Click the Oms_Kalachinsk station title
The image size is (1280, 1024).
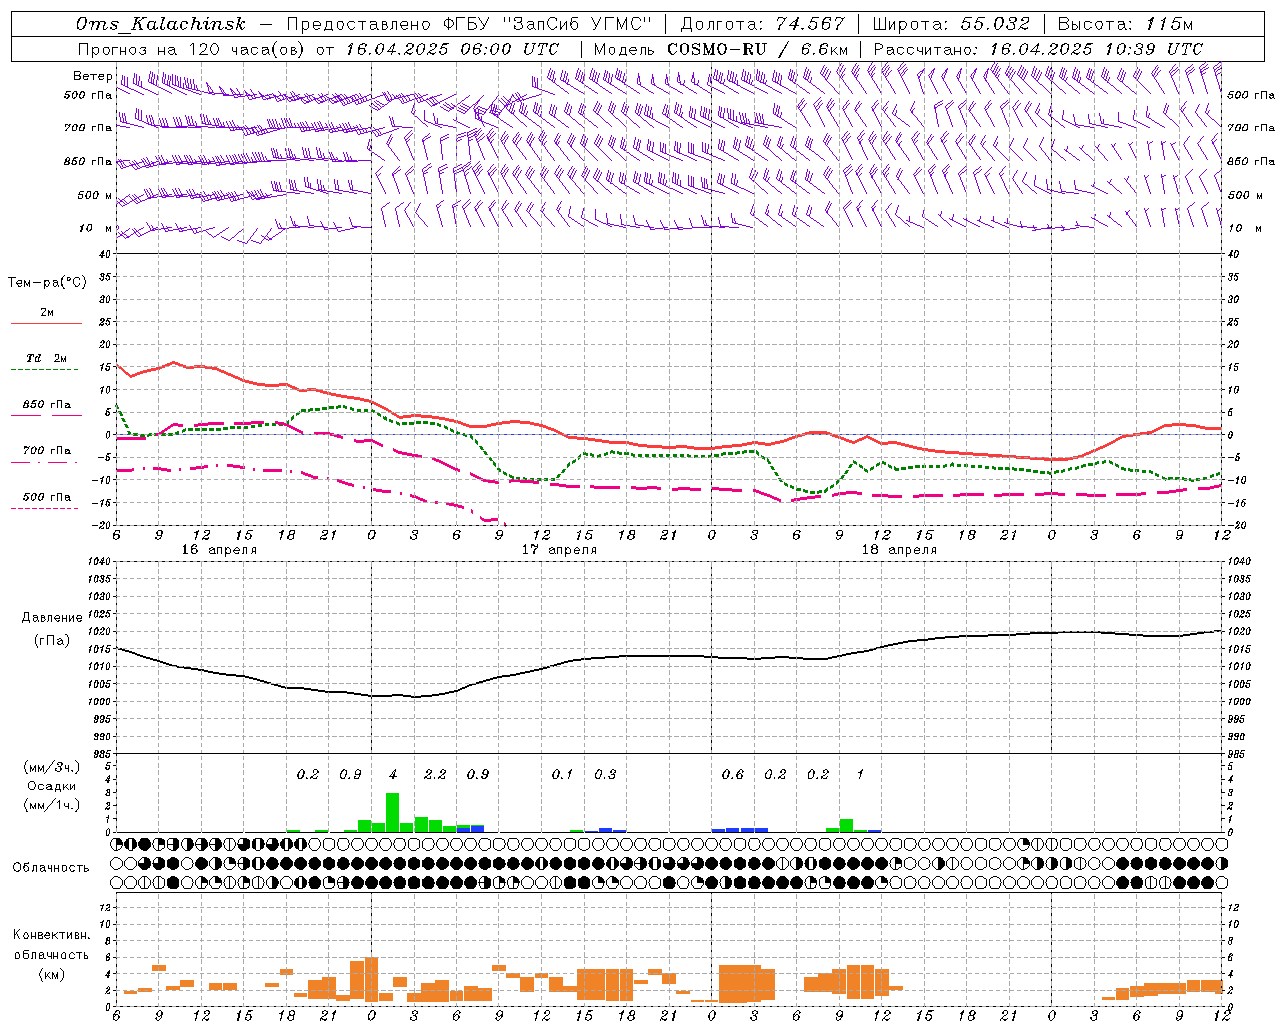pyautogui.click(x=160, y=24)
